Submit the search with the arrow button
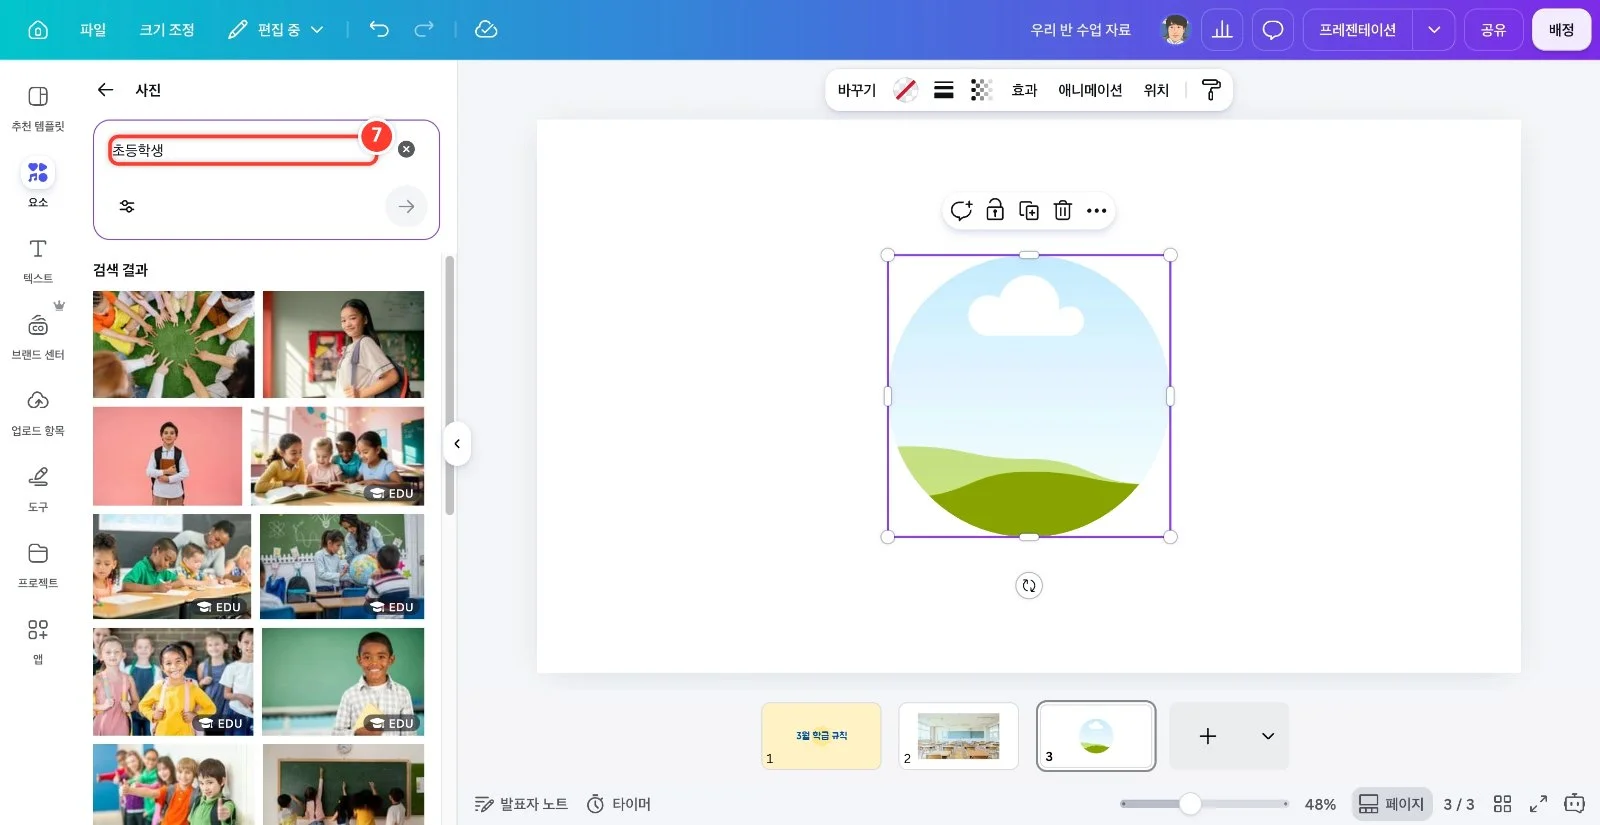This screenshot has width=1600, height=825. (406, 207)
